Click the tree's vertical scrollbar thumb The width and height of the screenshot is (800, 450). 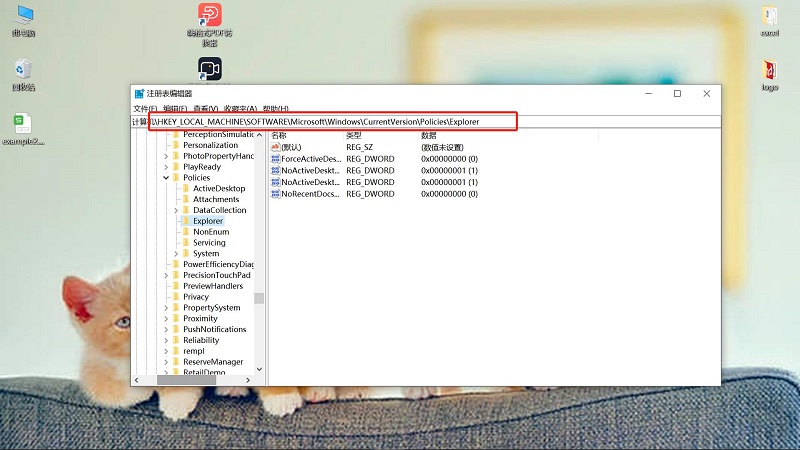259,298
